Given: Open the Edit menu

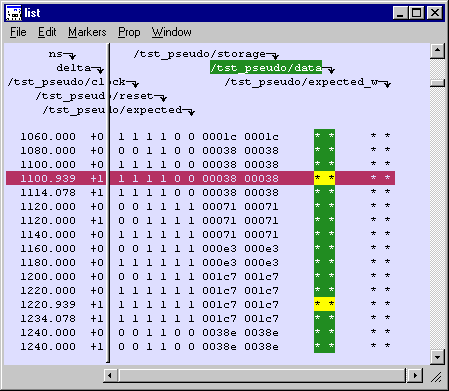Looking at the screenshot, I should [47, 32].
